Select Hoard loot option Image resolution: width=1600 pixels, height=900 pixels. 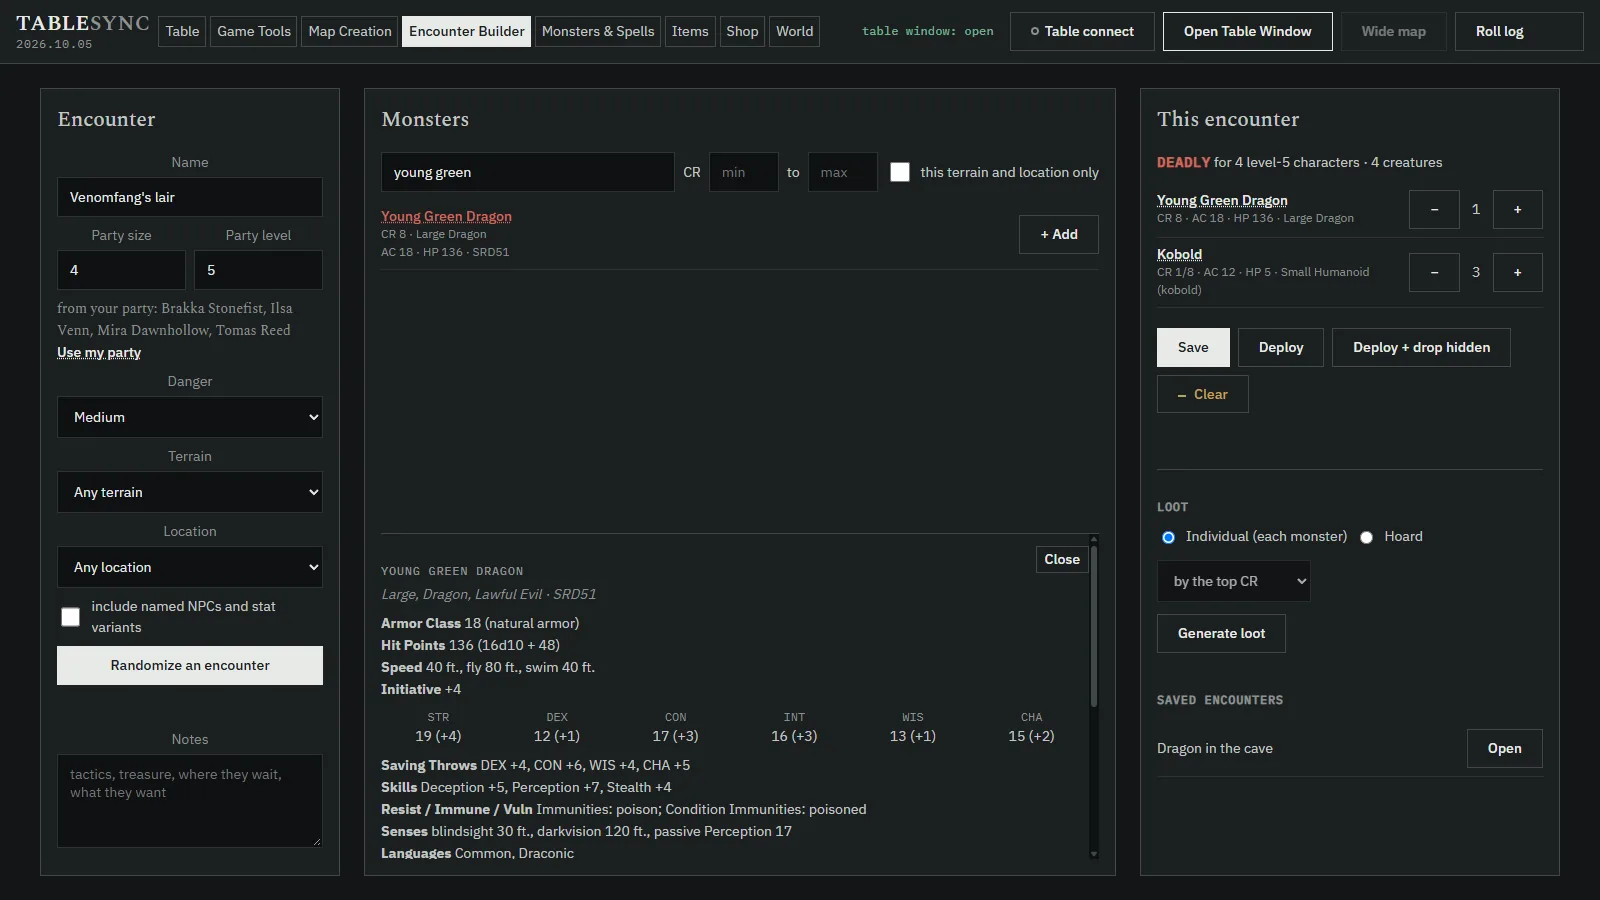coord(1366,537)
